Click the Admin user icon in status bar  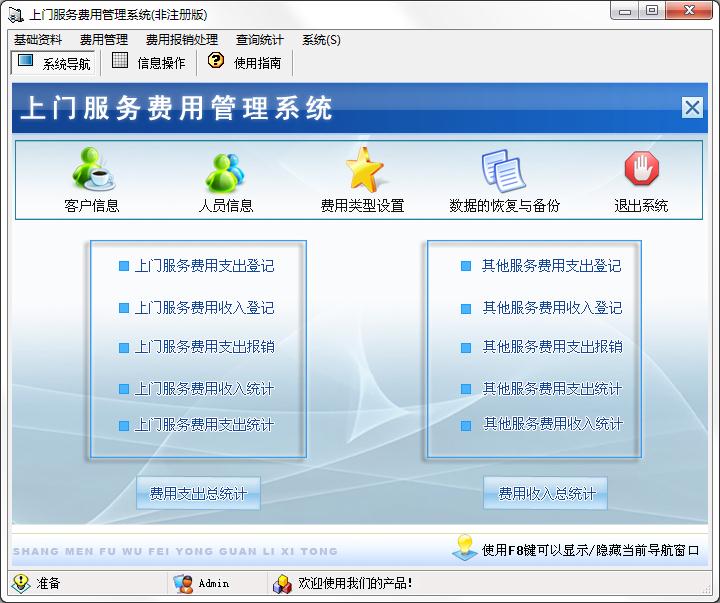tap(183, 584)
